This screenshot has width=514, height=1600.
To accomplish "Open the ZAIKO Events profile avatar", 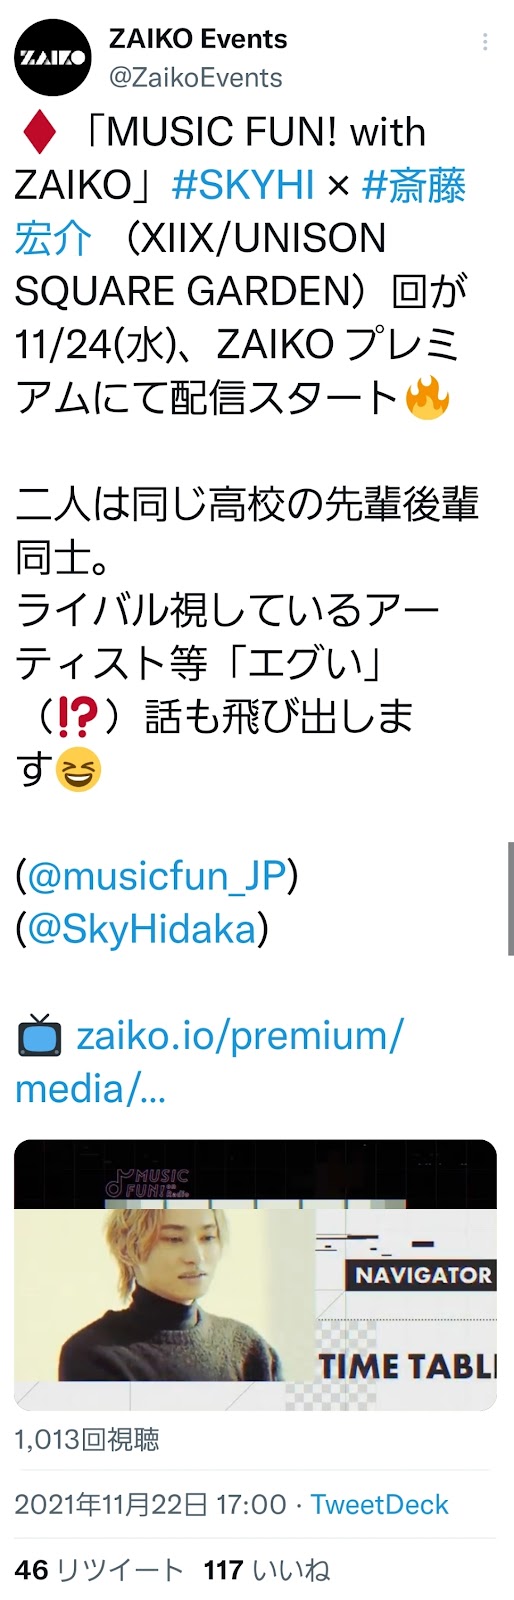I will (x=52, y=58).
